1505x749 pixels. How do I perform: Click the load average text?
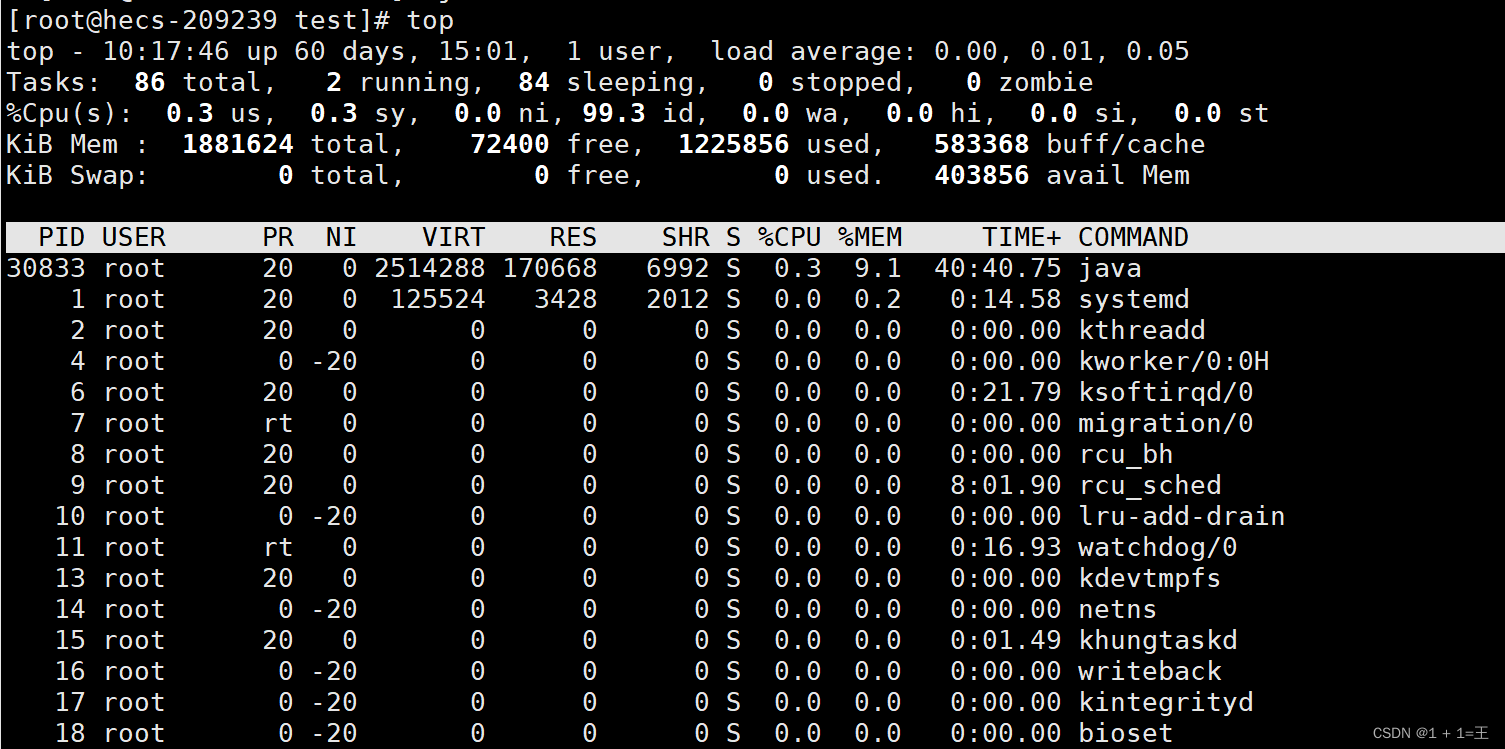(950, 52)
